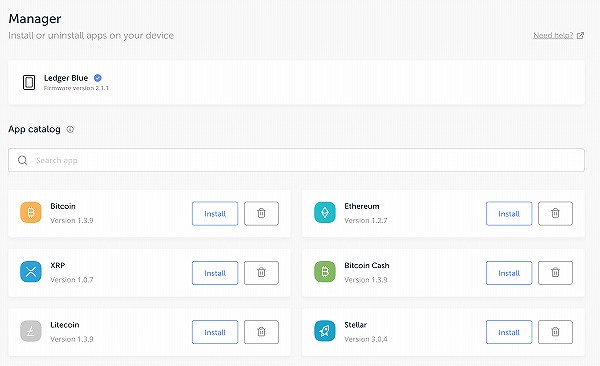This screenshot has width=600, height=366.
Task: Uninstall Litecoin using its trash icon
Action: coord(261,332)
